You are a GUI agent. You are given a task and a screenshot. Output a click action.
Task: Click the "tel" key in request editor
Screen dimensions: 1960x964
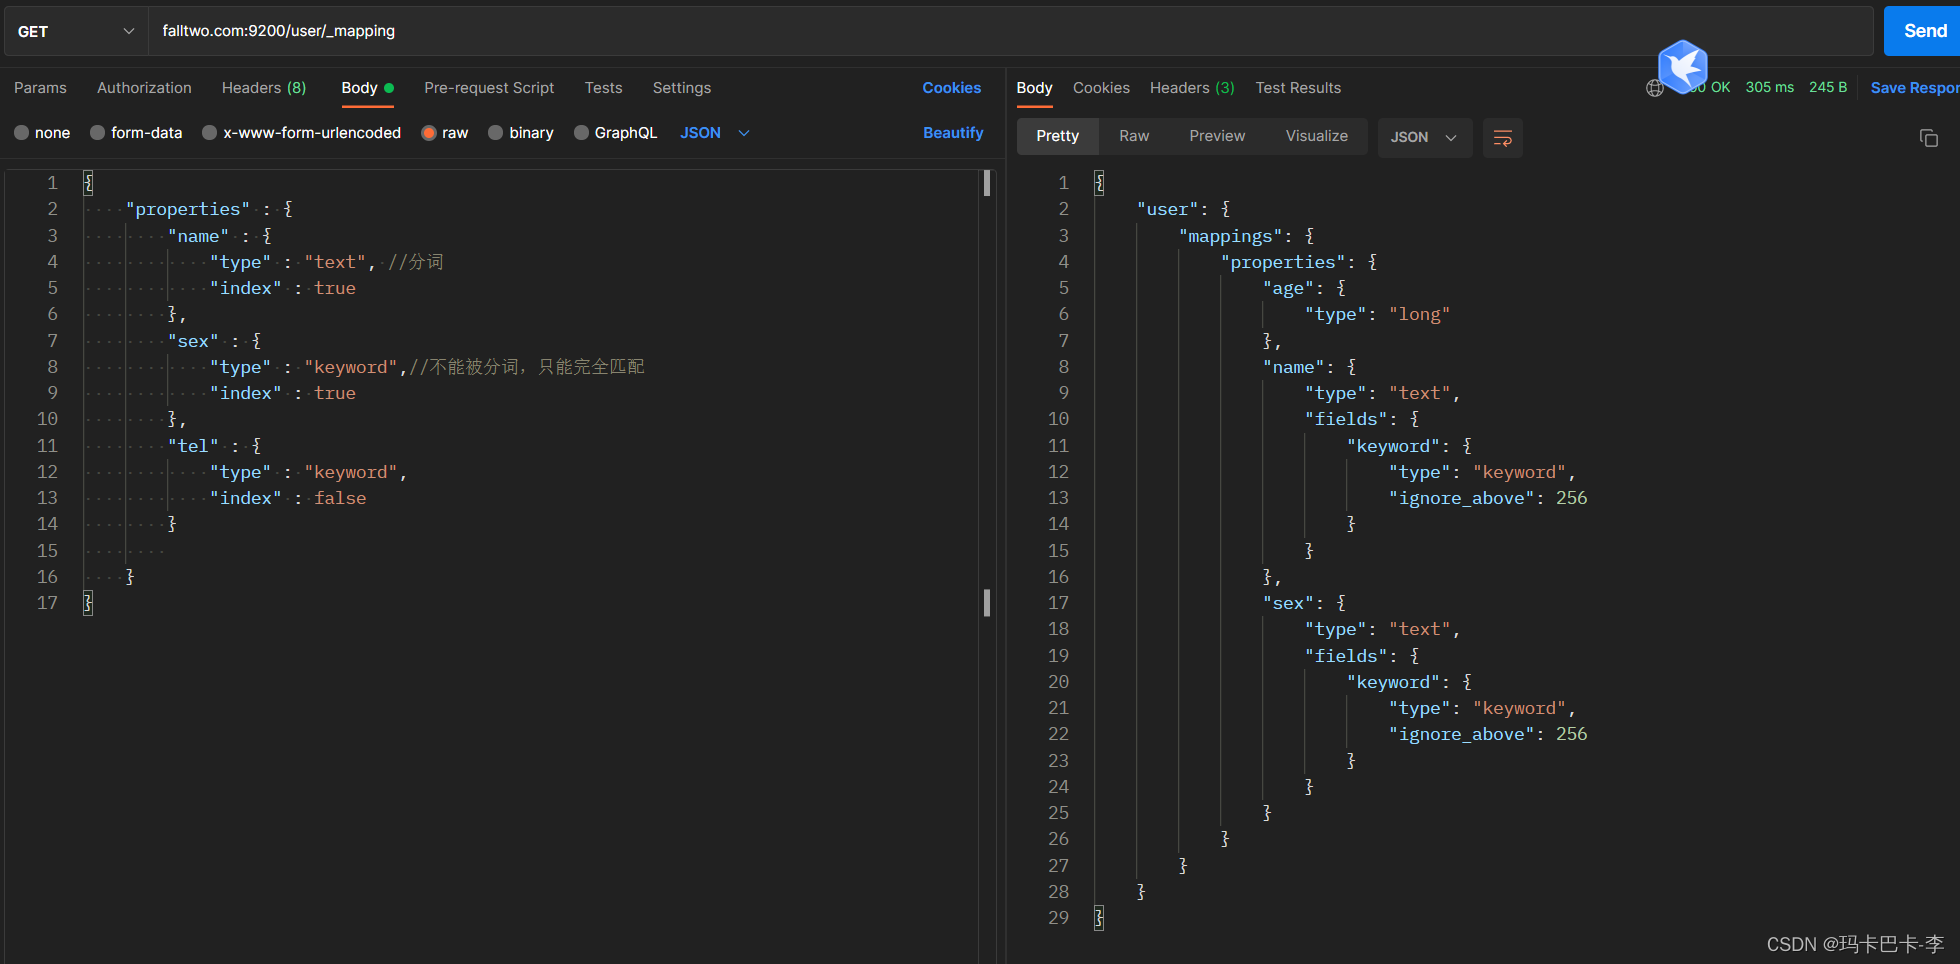click(193, 446)
